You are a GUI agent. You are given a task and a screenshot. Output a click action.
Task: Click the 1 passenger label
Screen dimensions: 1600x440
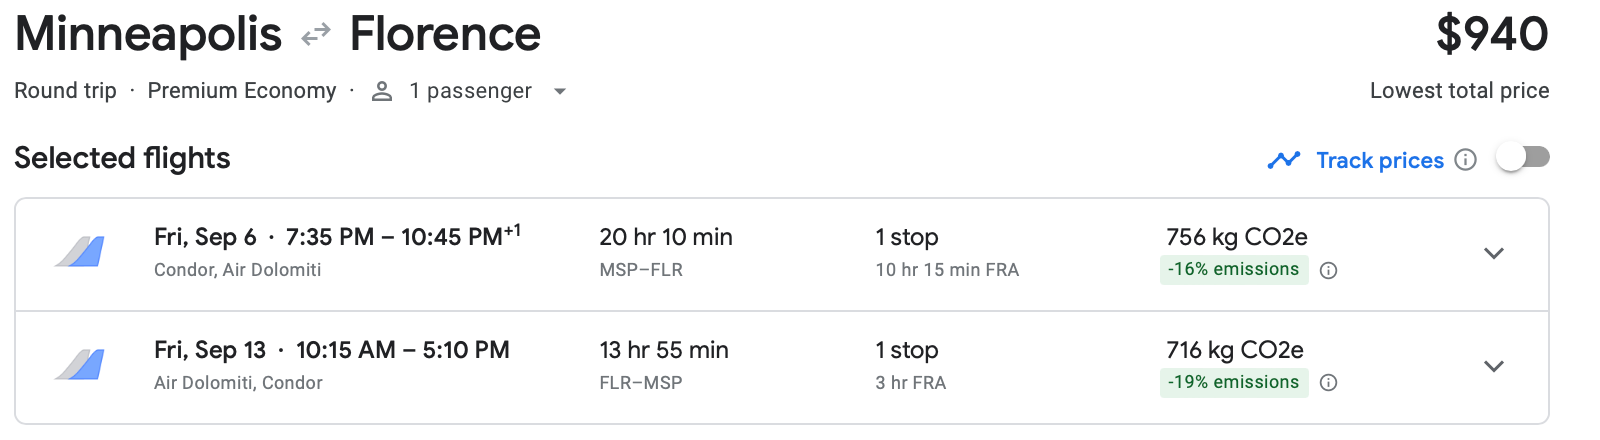470,91
